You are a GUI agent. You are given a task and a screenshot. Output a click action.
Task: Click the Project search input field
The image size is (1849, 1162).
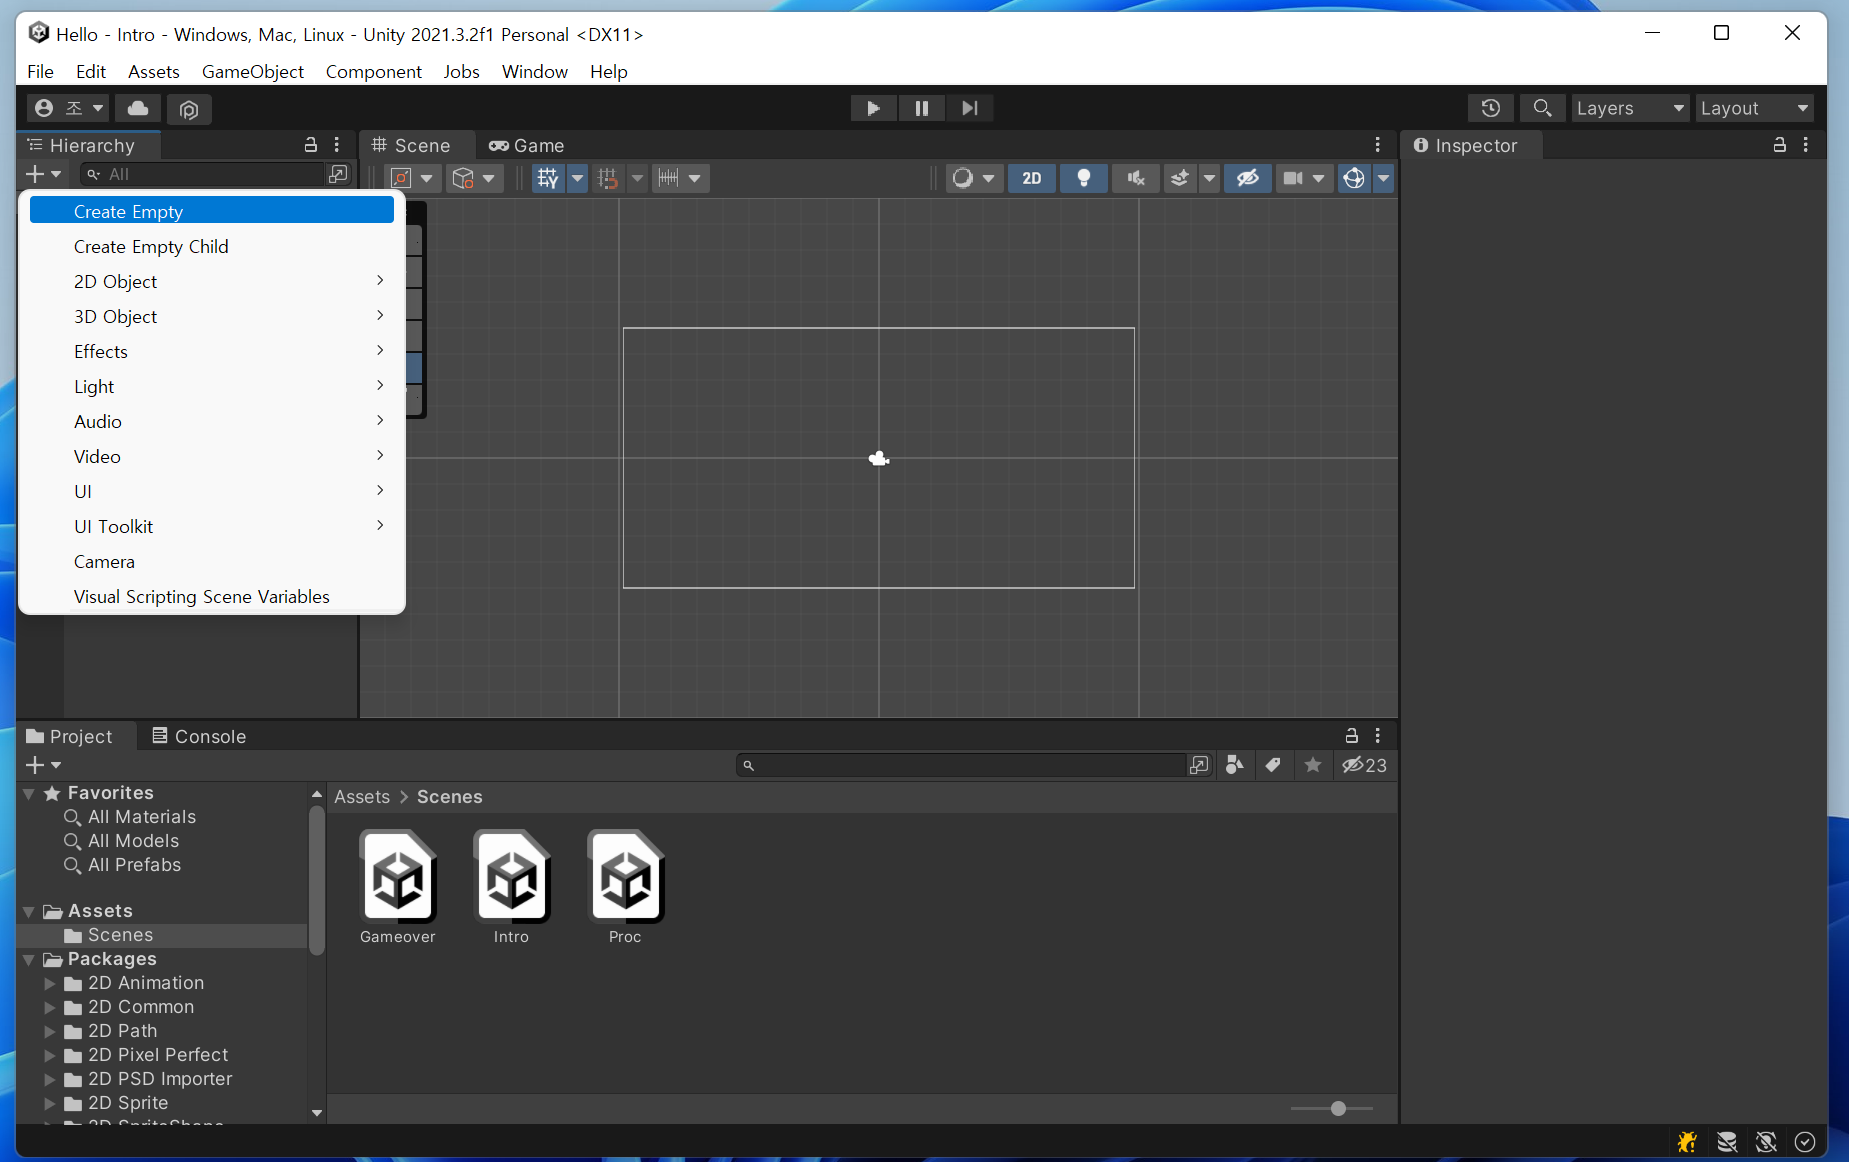coord(960,765)
